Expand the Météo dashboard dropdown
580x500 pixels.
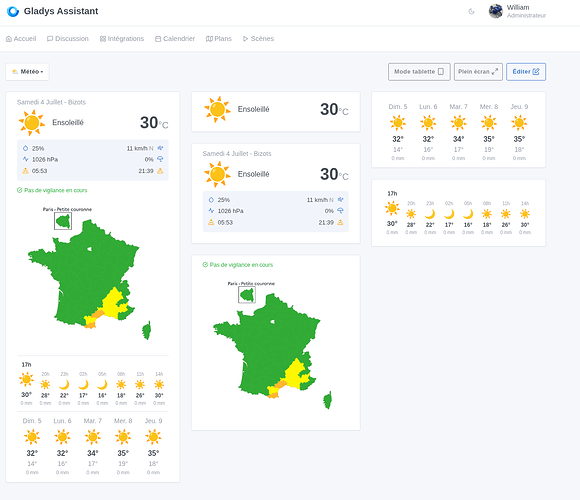point(27,72)
